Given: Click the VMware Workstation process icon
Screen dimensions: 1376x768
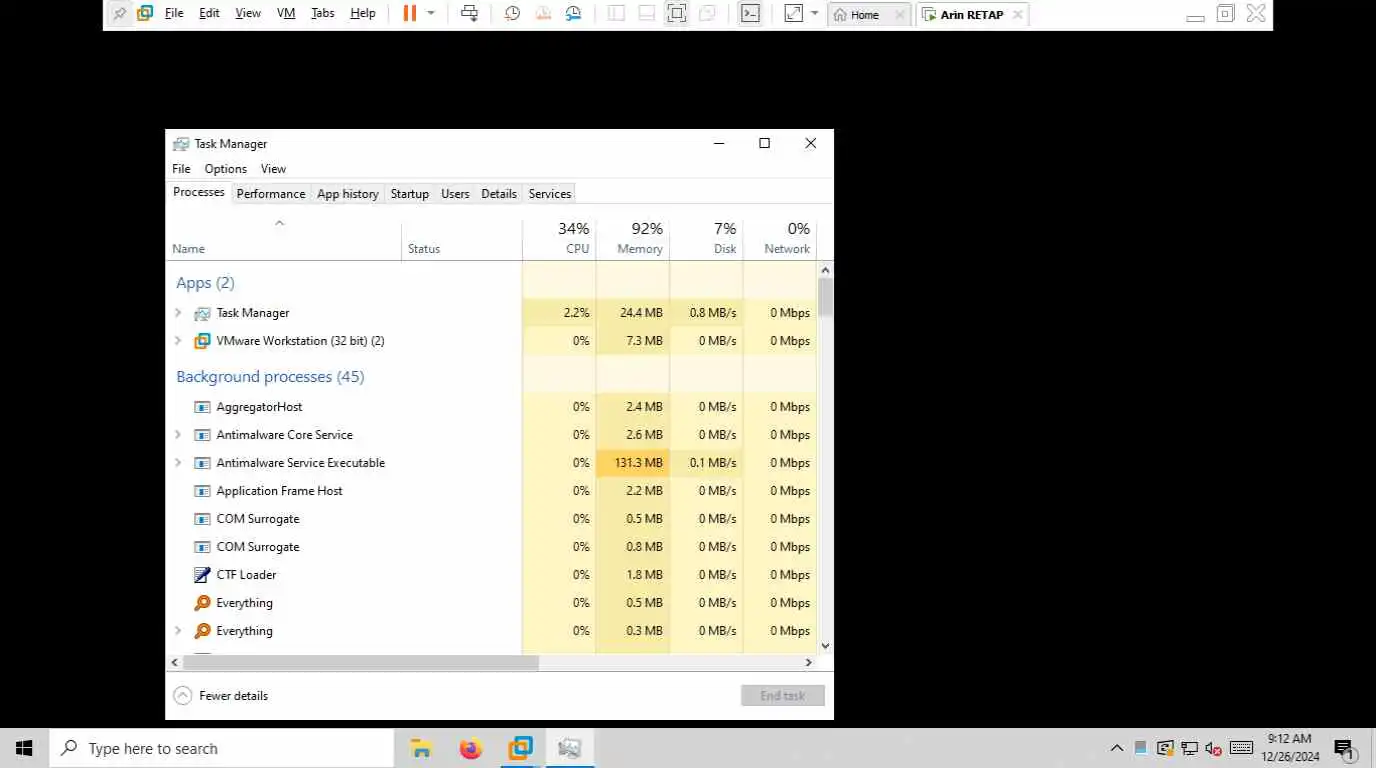Looking at the screenshot, I should pyautogui.click(x=202, y=341).
